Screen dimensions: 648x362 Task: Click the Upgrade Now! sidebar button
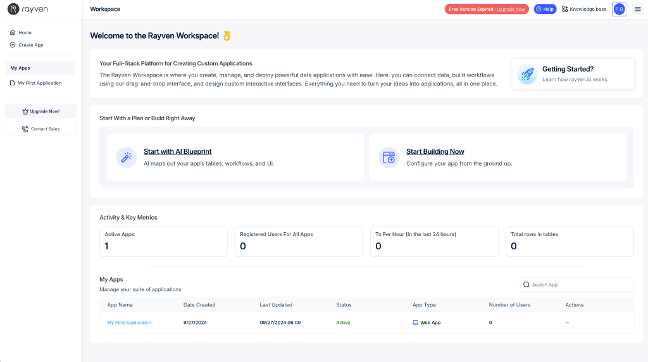(40, 111)
